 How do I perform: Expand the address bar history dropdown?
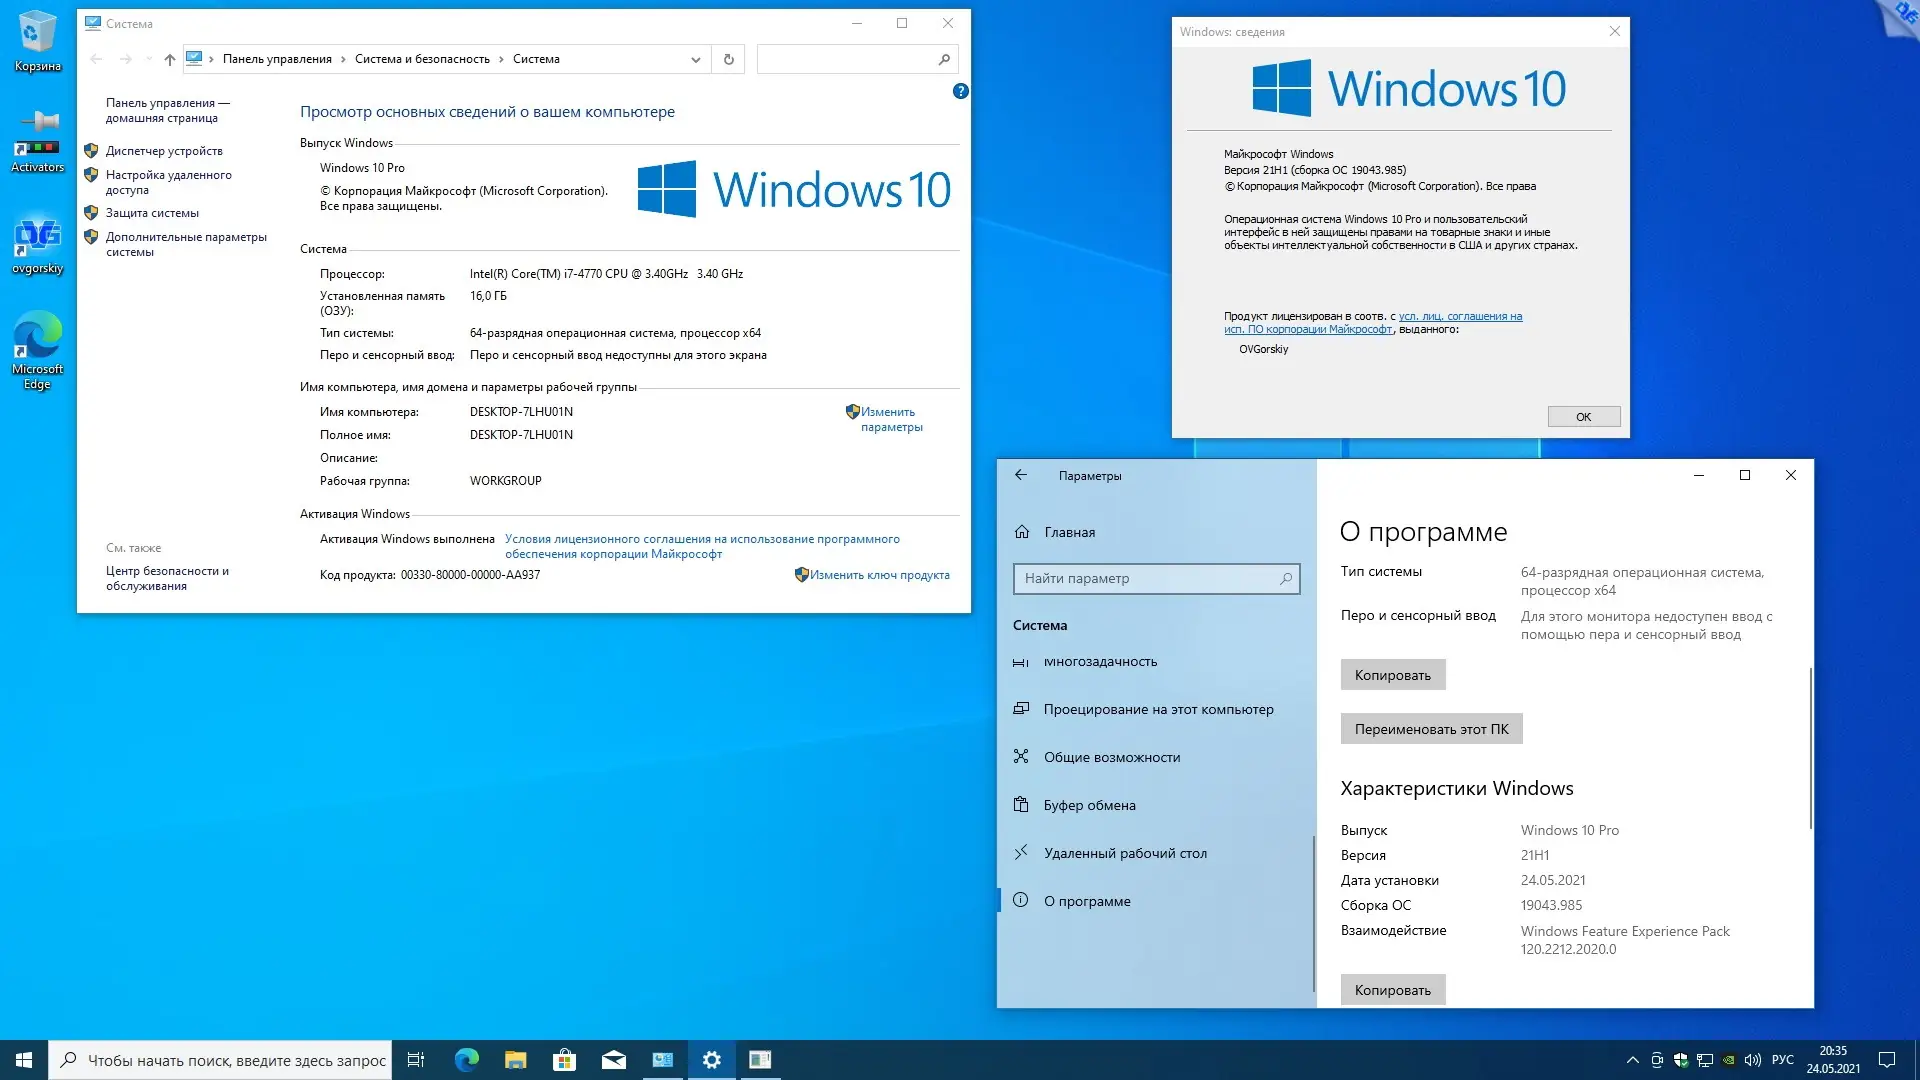click(x=695, y=59)
